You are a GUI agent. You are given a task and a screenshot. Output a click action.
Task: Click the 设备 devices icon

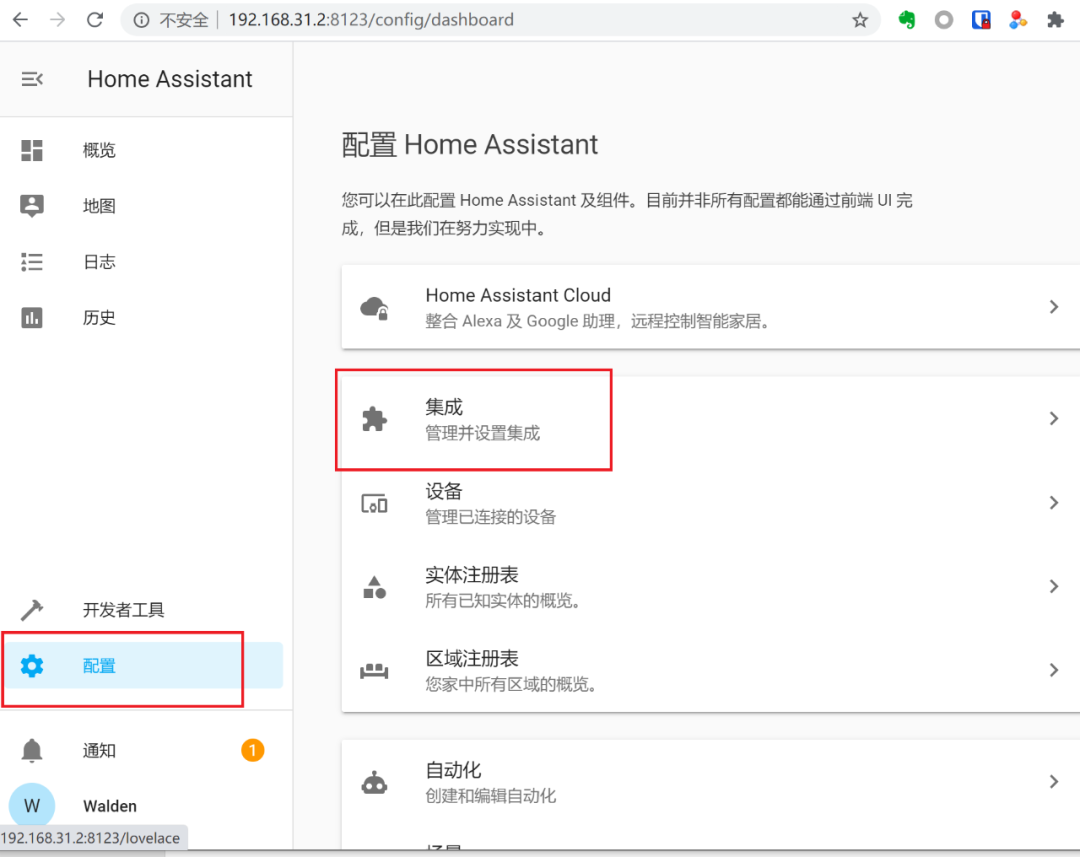(375, 504)
